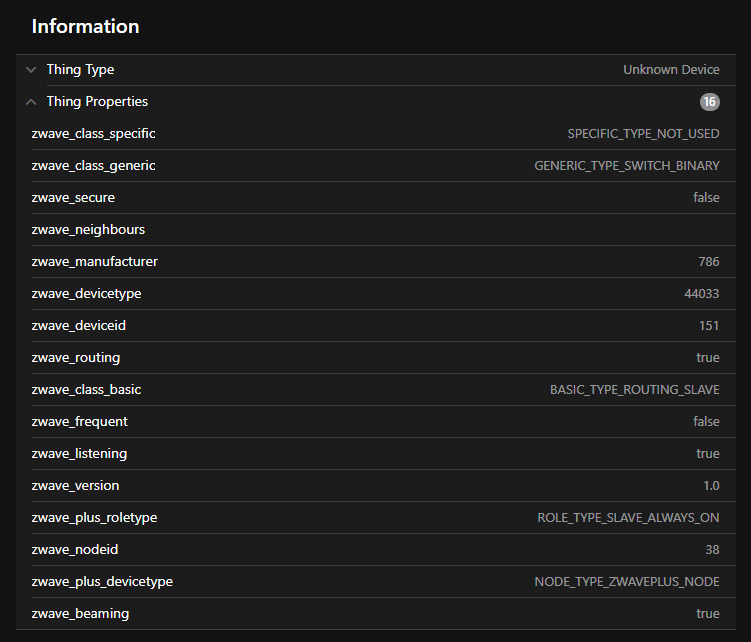Click the zwave_nodeid value 38
The width and height of the screenshot is (751, 642).
(x=712, y=550)
